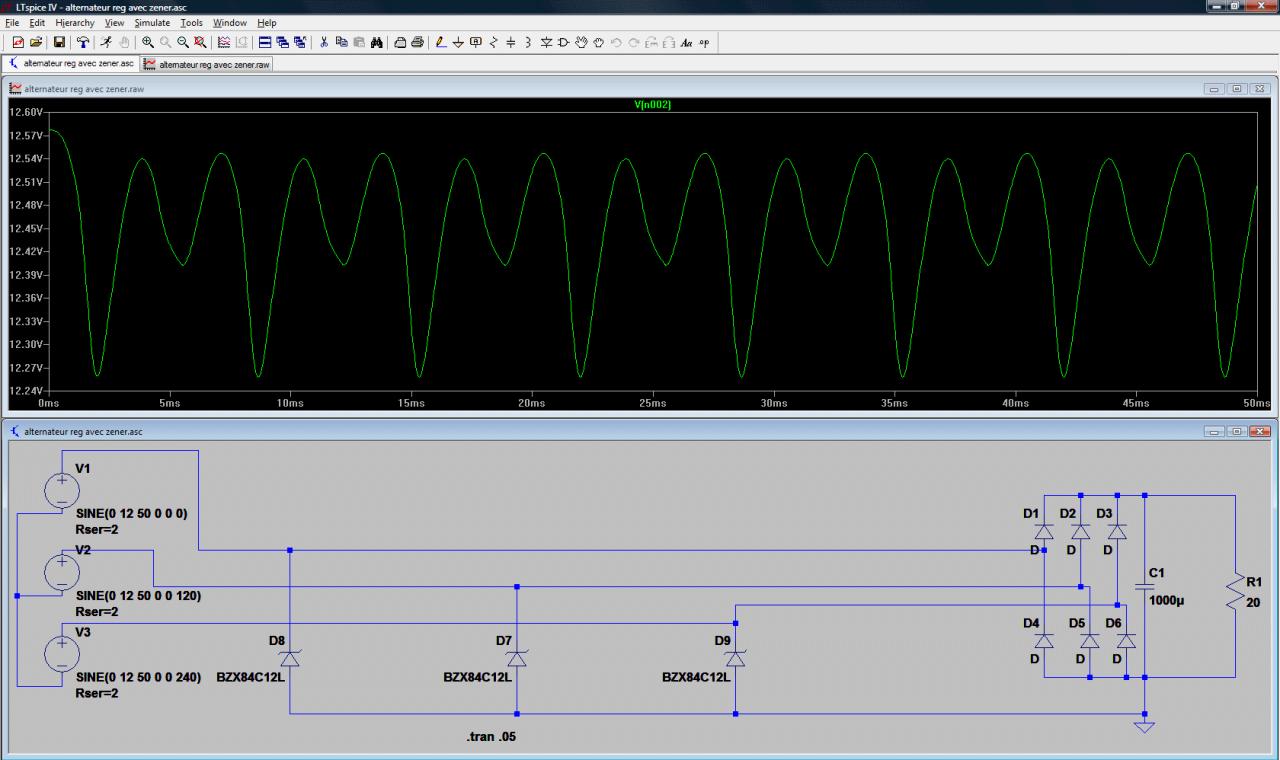Open the Simulate menu

153,22
